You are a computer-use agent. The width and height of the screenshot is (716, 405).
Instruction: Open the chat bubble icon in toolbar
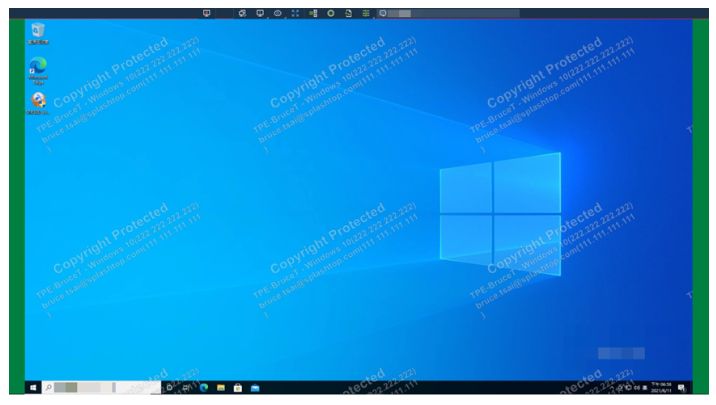(383, 13)
